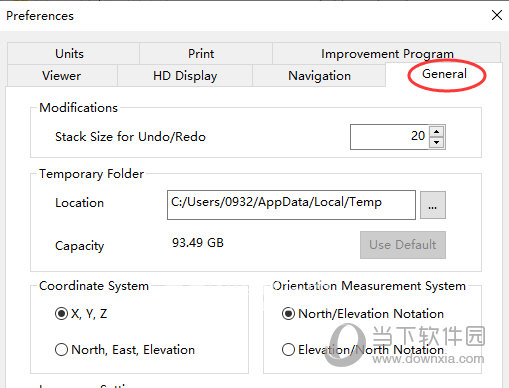Select the General tab
509x388 pixels.
(x=444, y=74)
